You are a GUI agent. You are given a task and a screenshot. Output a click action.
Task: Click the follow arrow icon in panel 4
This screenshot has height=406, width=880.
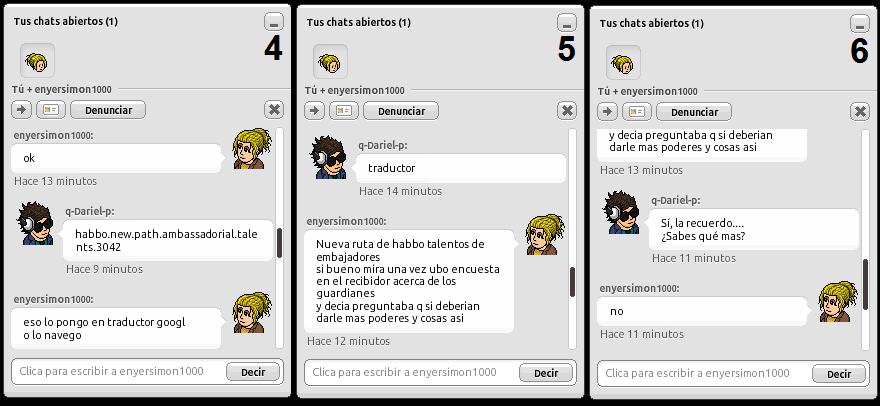tap(22, 110)
